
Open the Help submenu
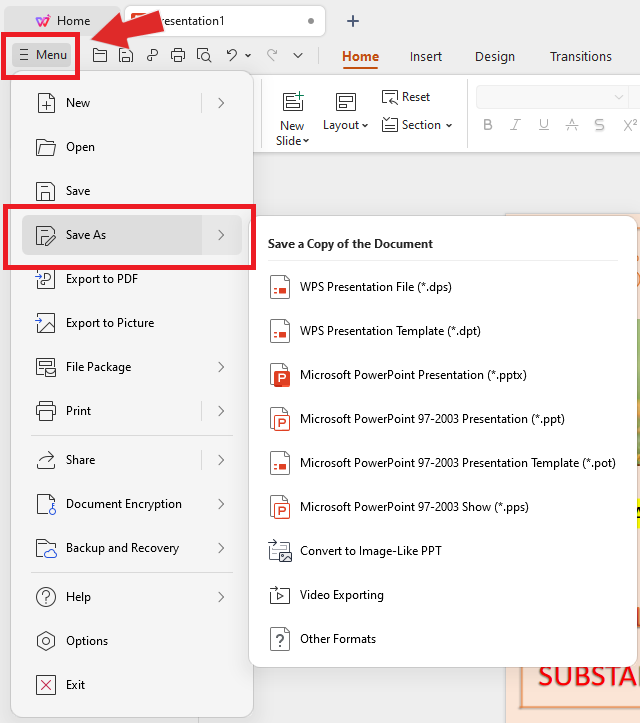click(x=132, y=597)
